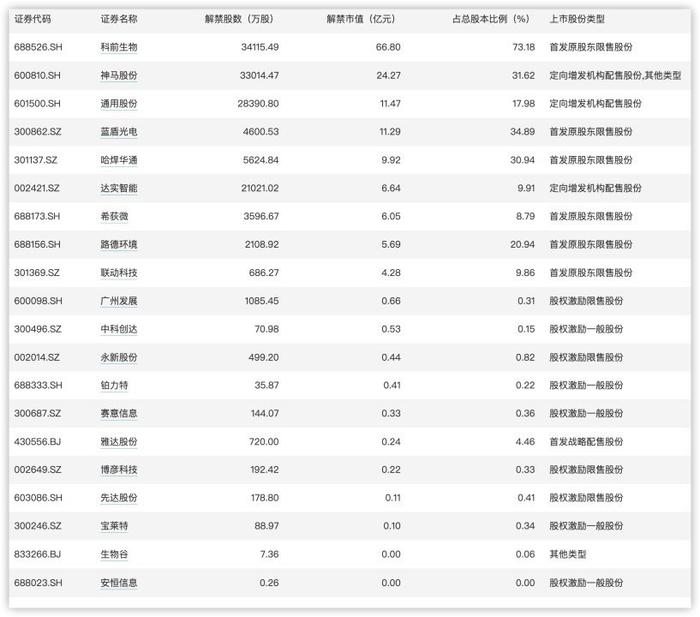
Task: Open the 希荻微 stock link
Action: pyautogui.click(x=114, y=216)
